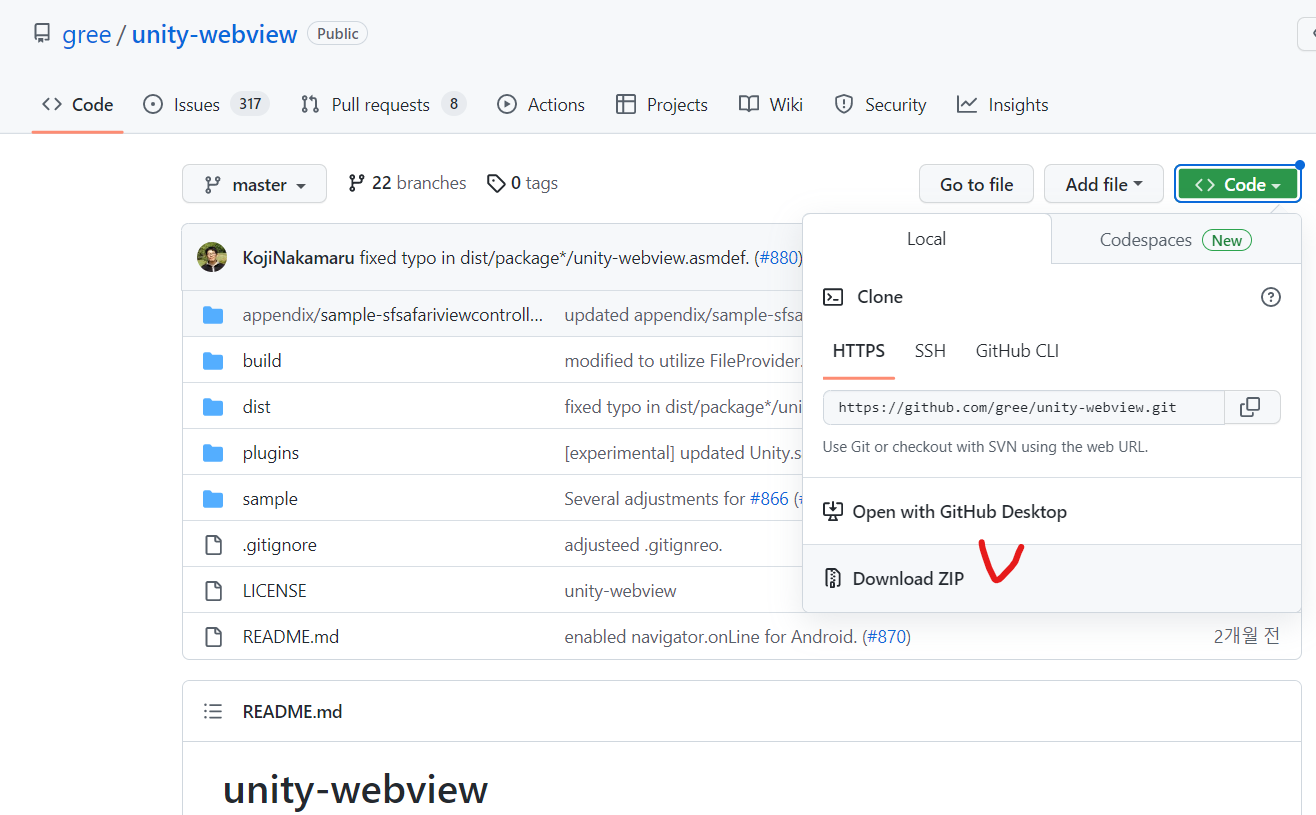Switch to the Codespaces tab

(1175, 240)
